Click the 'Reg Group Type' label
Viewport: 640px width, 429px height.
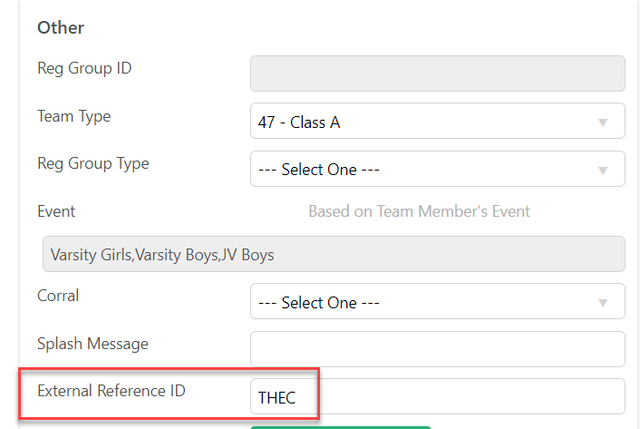(93, 164)
